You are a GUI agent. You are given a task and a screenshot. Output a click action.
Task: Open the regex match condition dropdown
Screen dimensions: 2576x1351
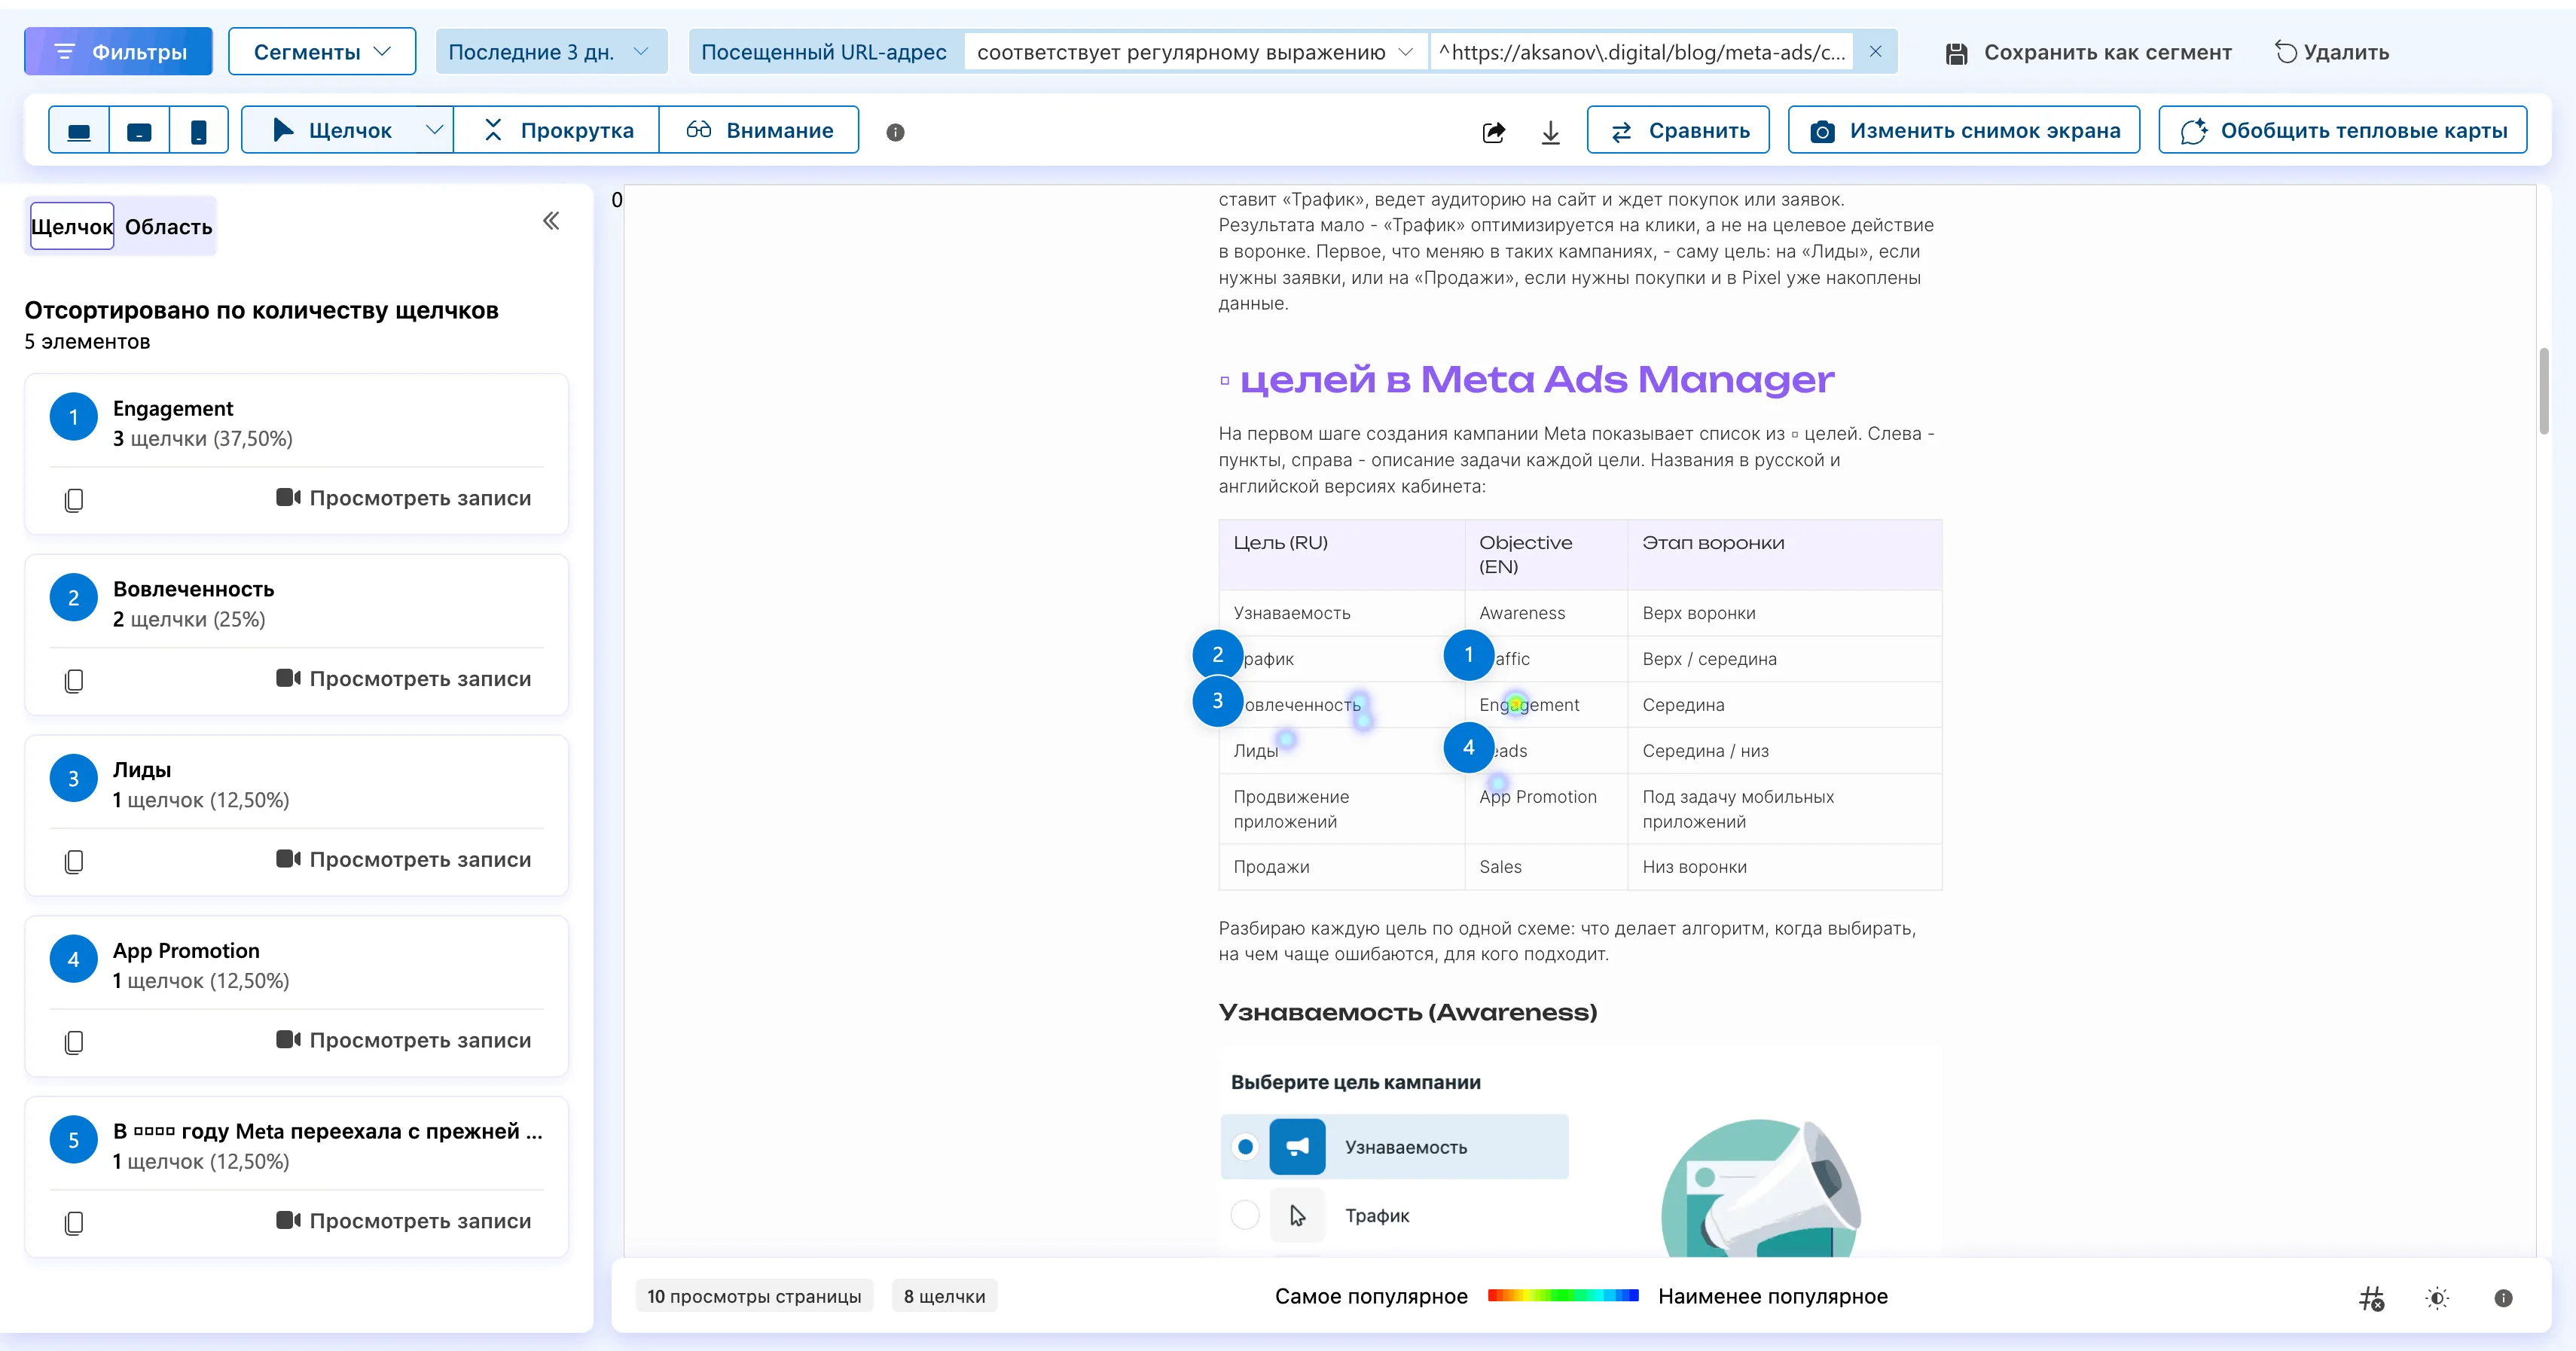coord(1196,52)
